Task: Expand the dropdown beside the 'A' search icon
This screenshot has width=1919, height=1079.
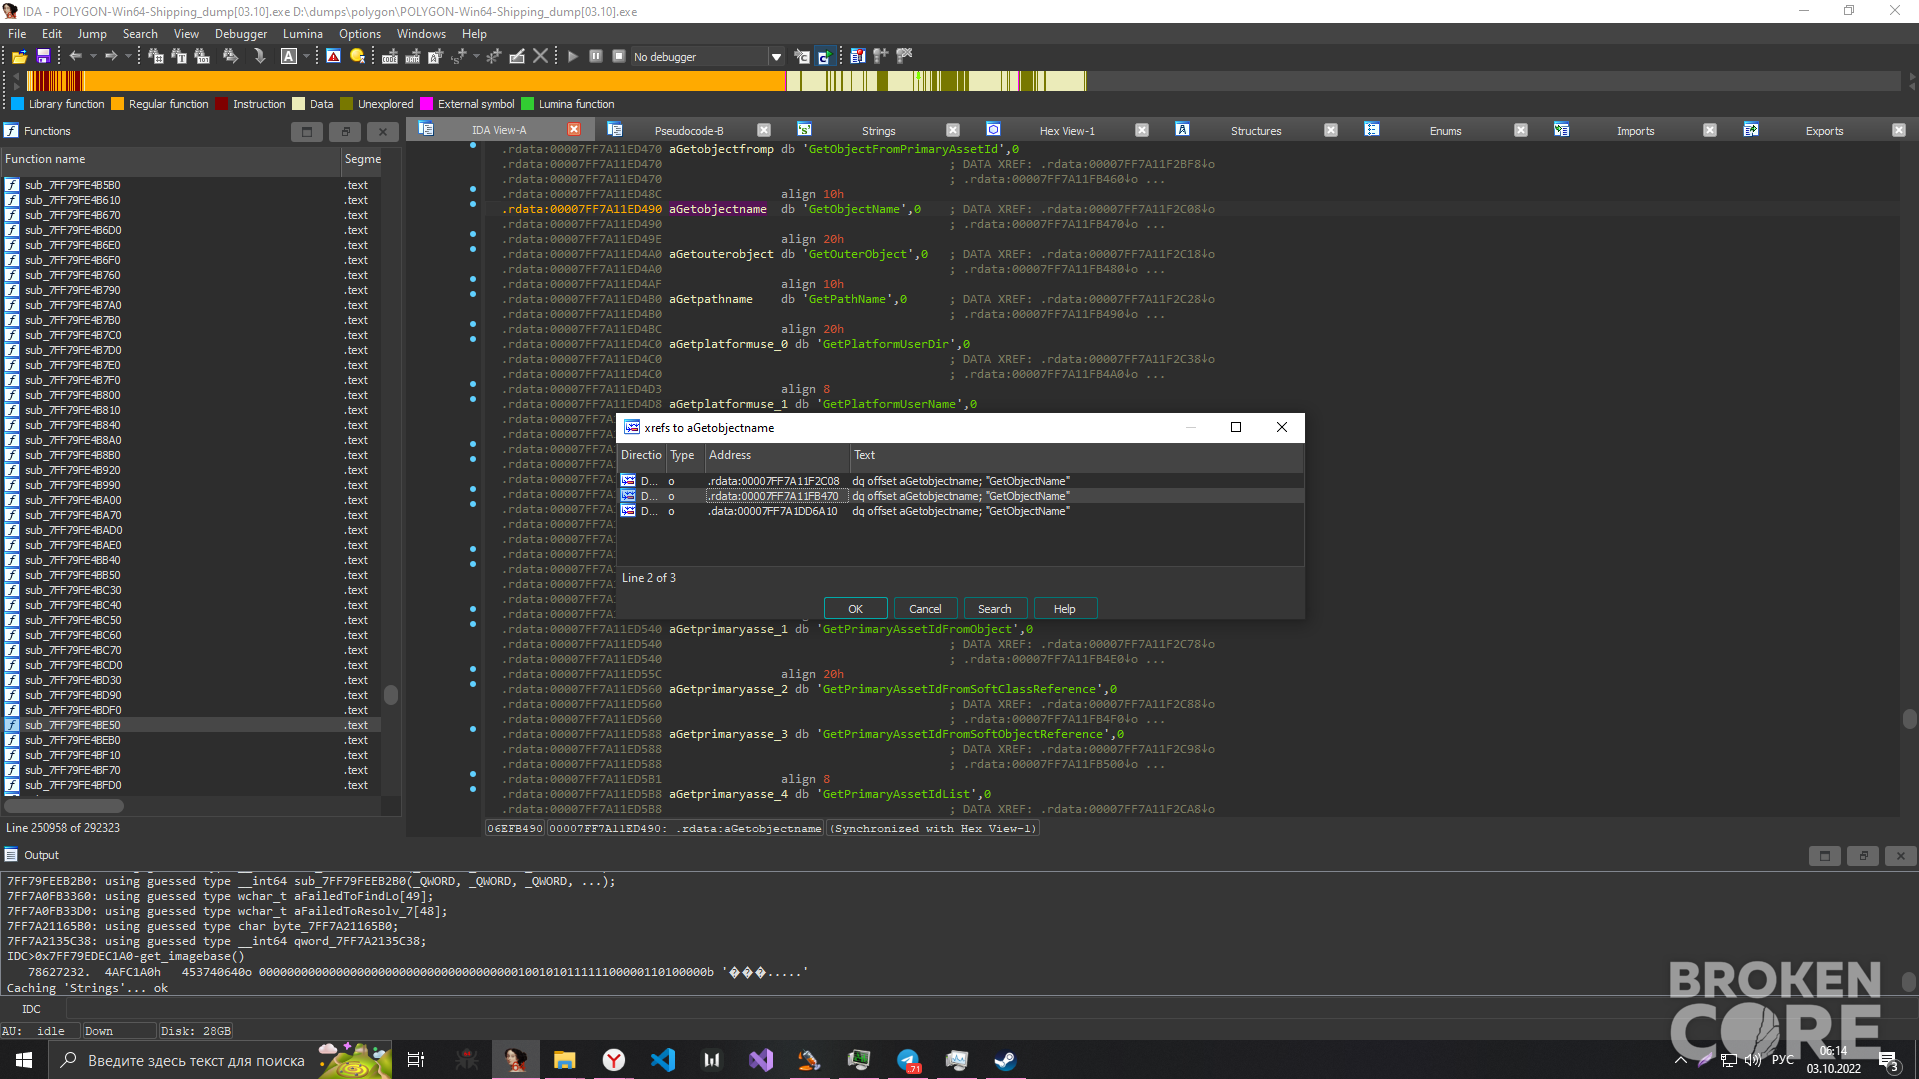Action: click(305, 57)
